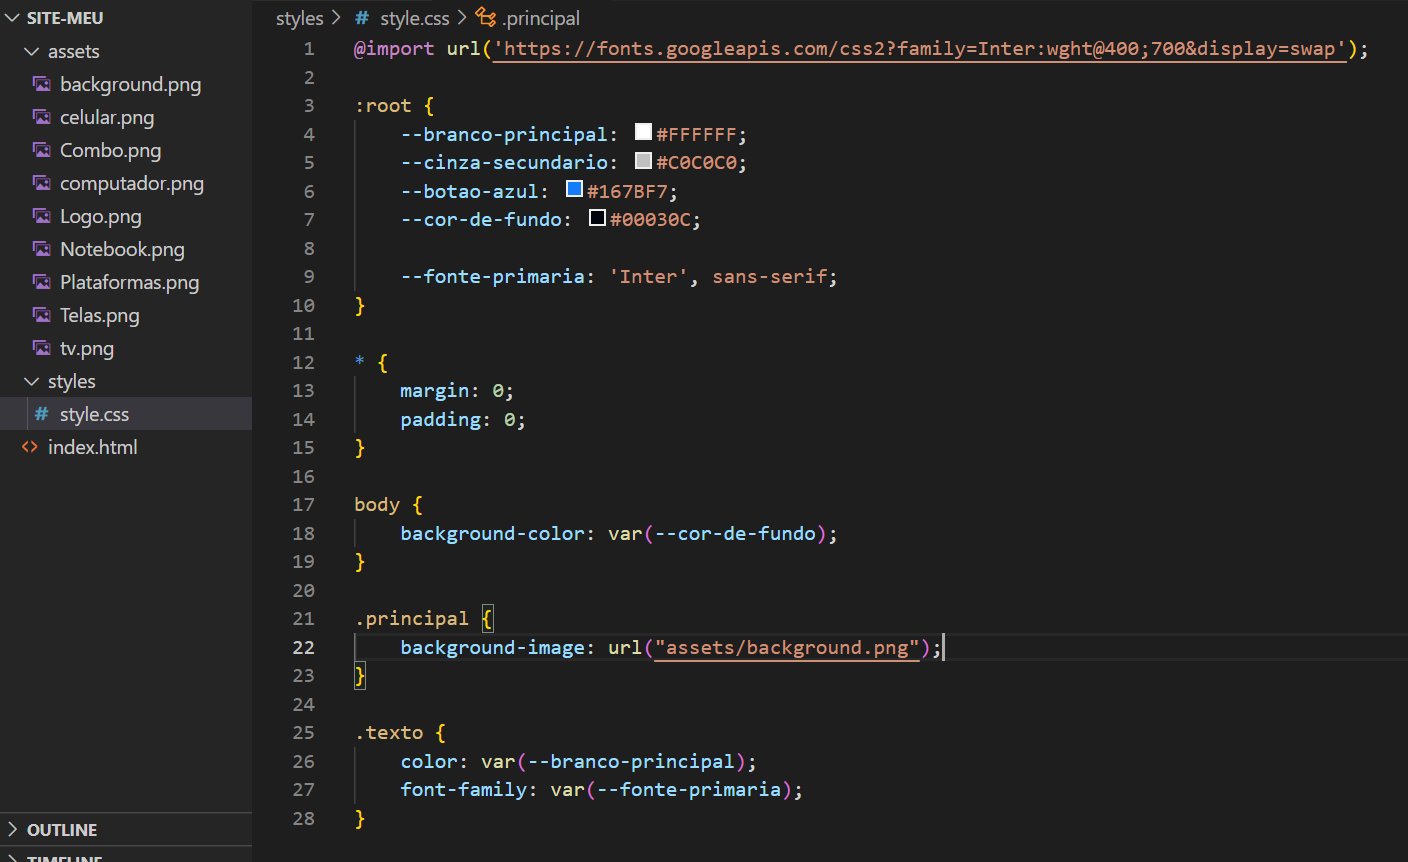Open the blue #167BF7 color swatch
The height and width of the screenshot is (862, 1408).
(574, 189)
